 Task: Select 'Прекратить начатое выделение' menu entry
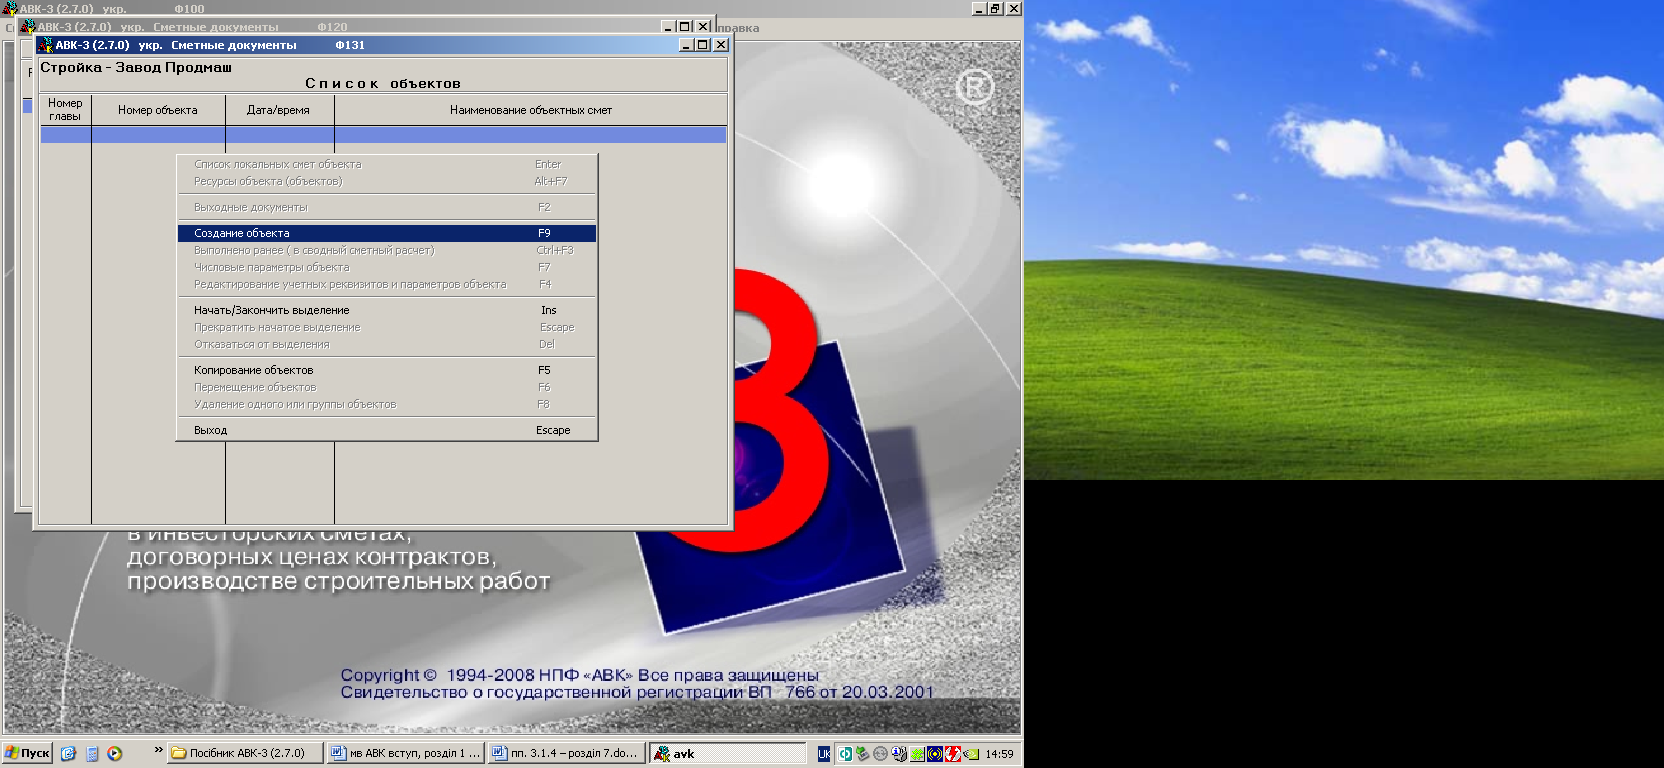click(387, 327)
